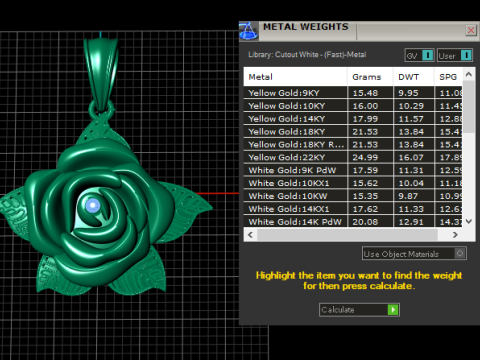
Task: Sort by the DWT column header
Action: tap(414, 77)
